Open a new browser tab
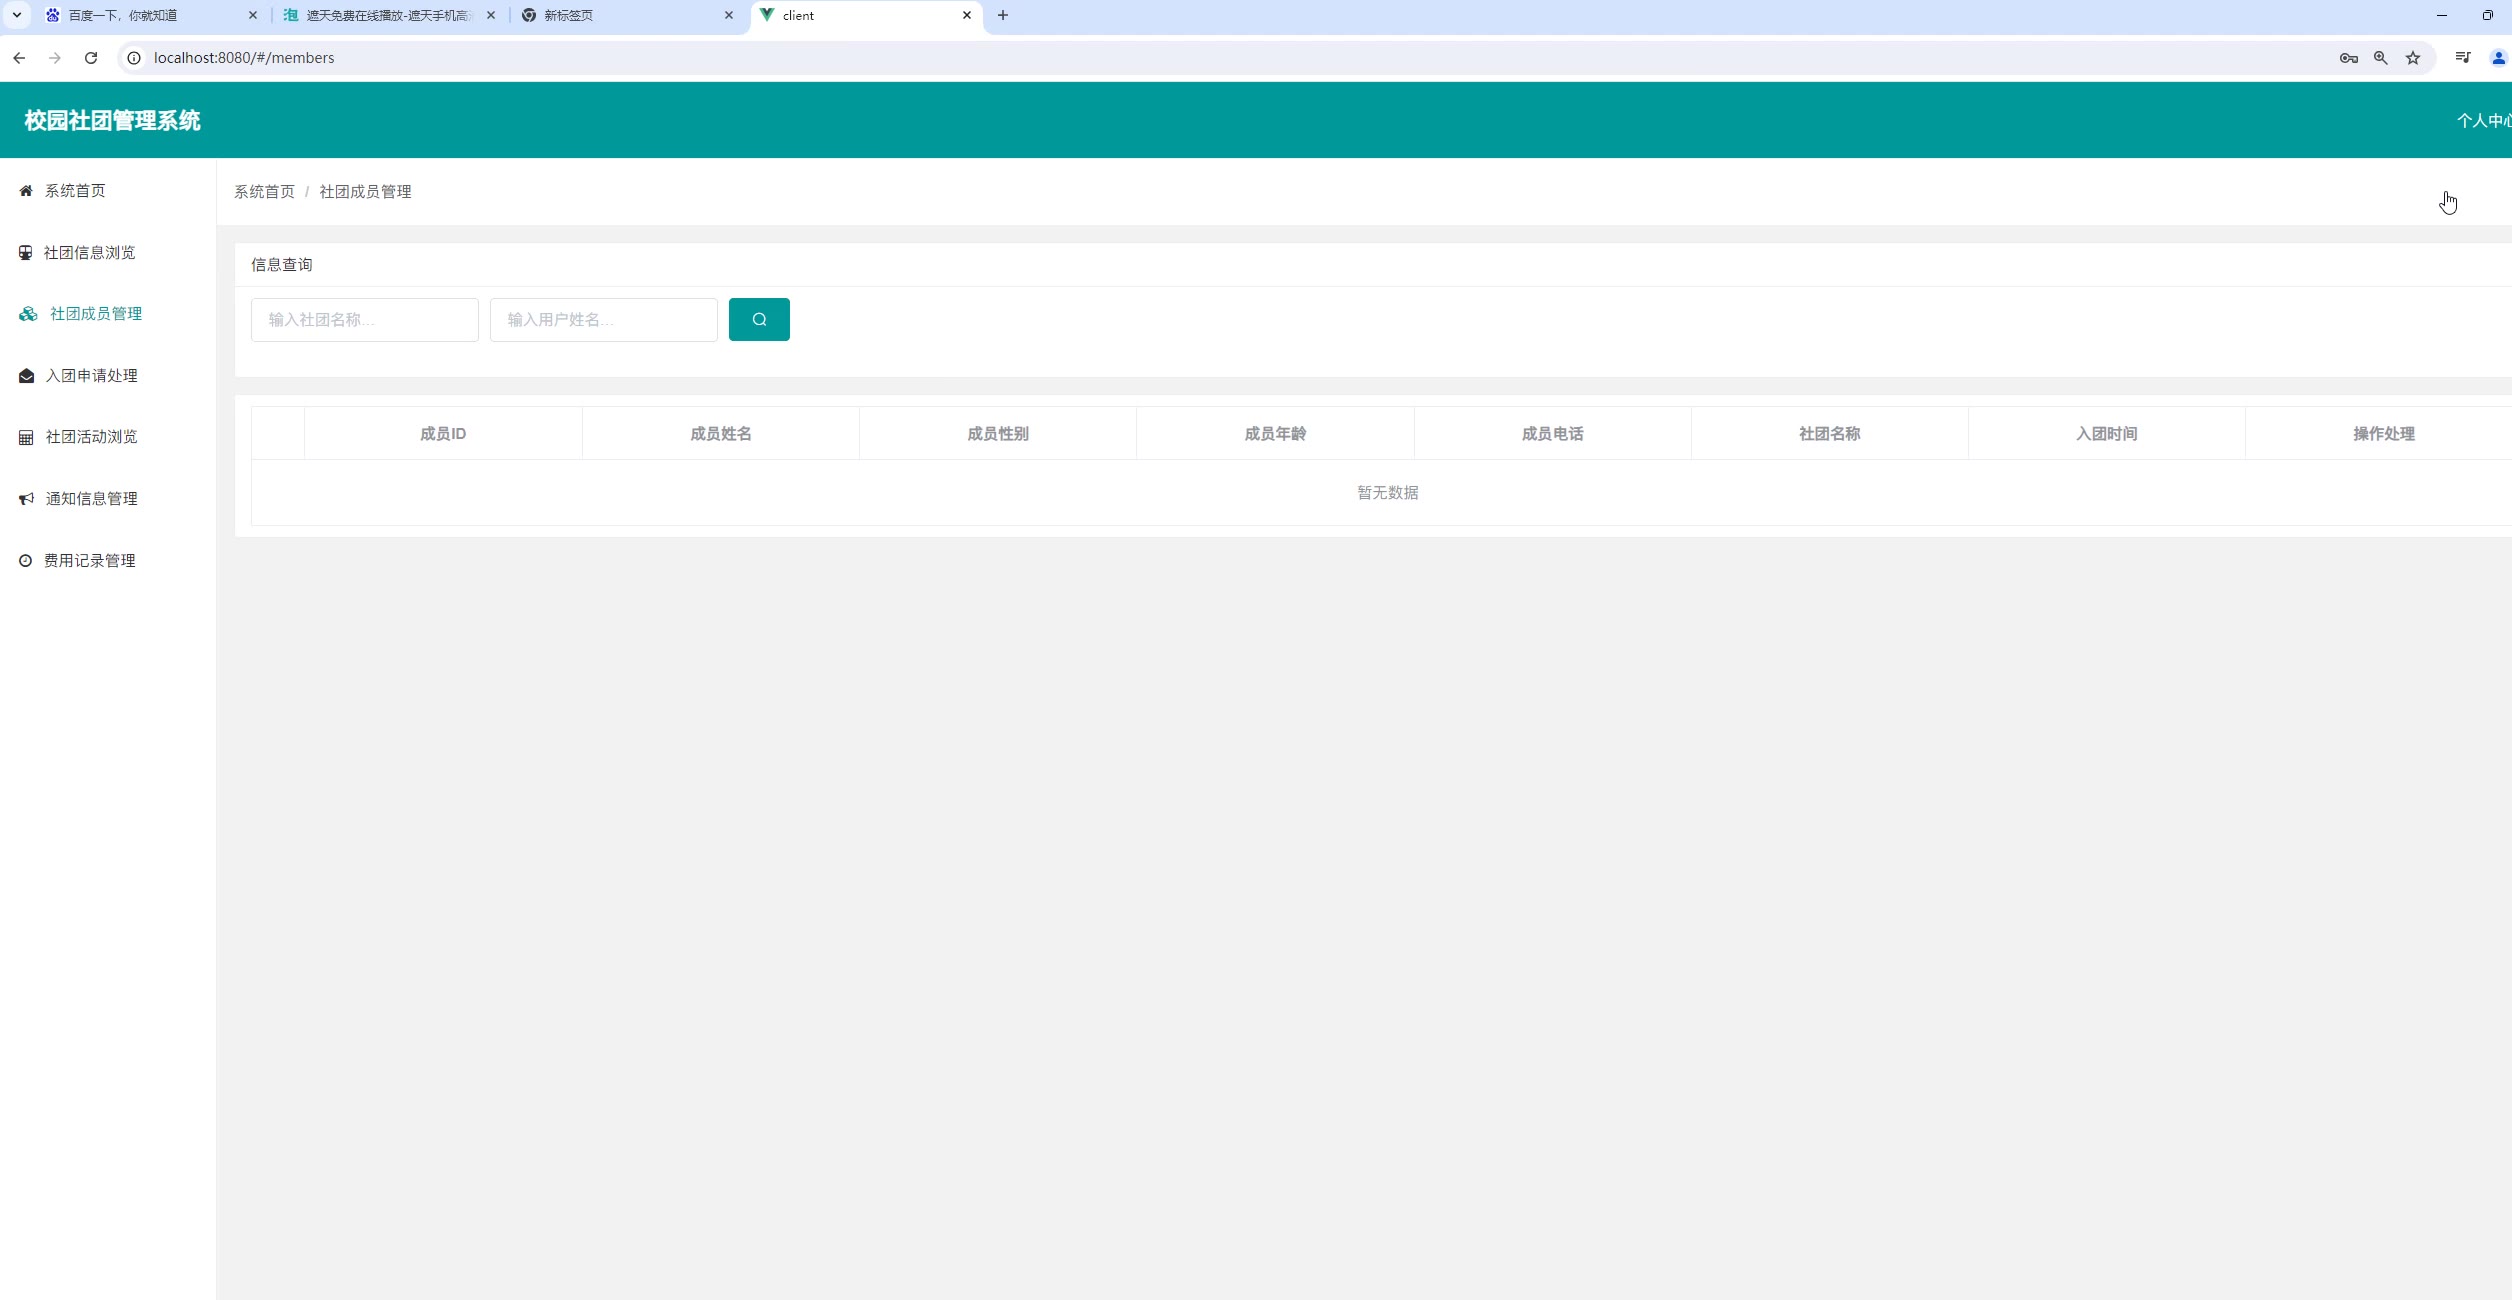Image resolution: width=2512 pixels, height=1300 pixels. (1003, 15)
